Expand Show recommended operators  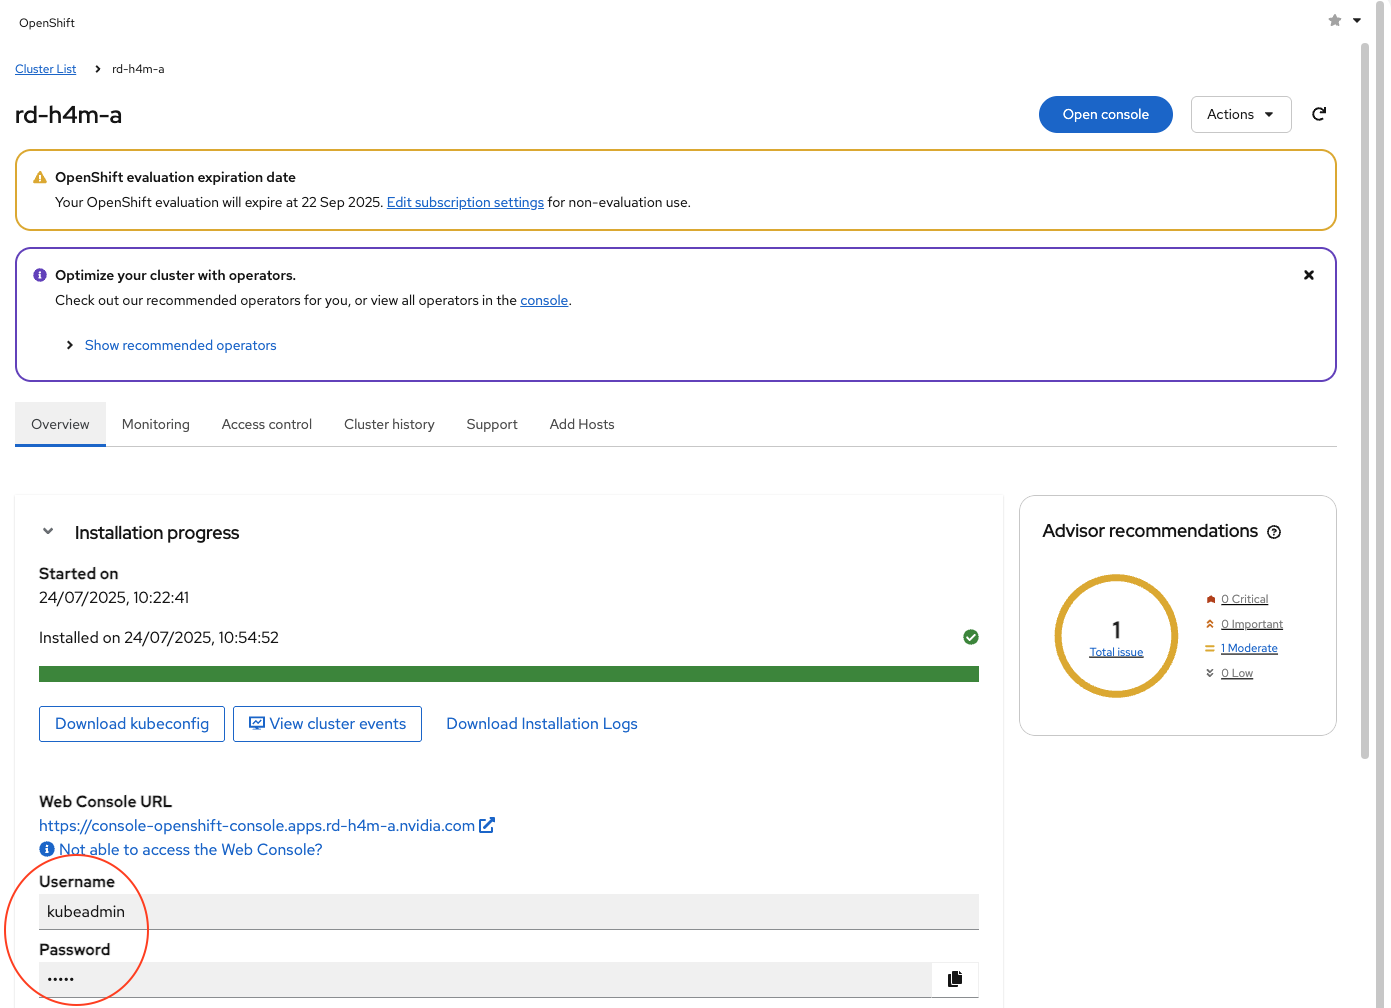pos(180,345)
